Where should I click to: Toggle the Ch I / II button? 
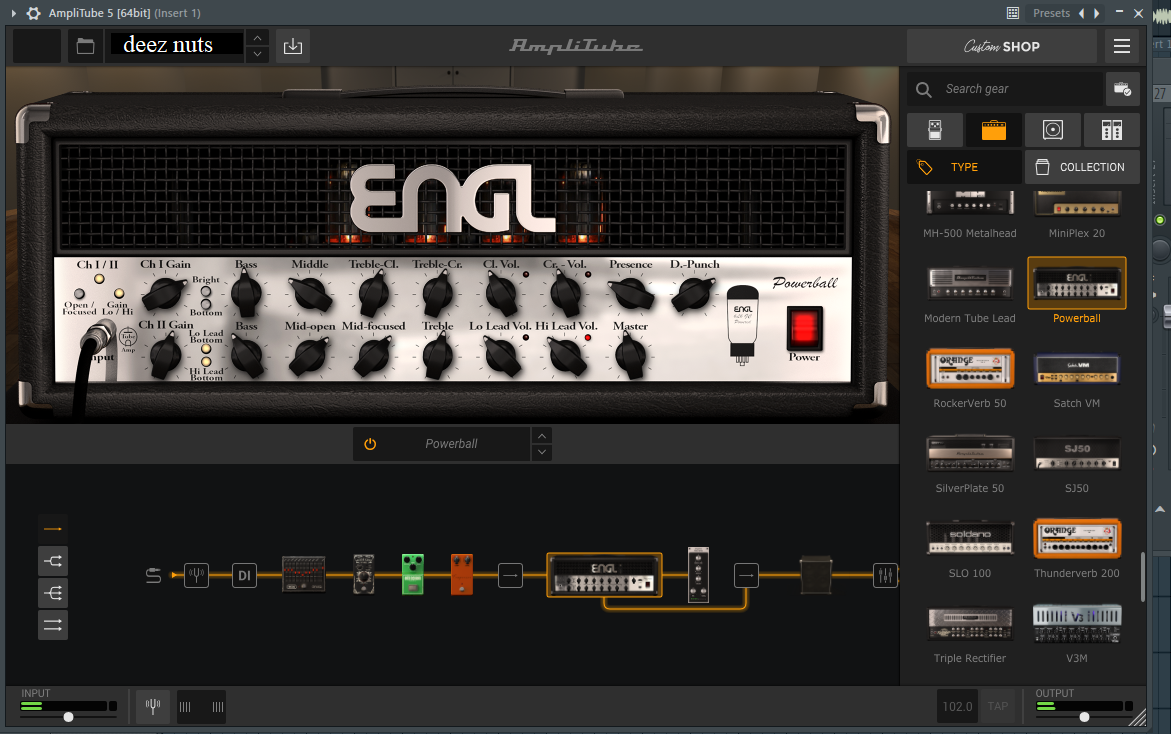[x=99, y=279]
